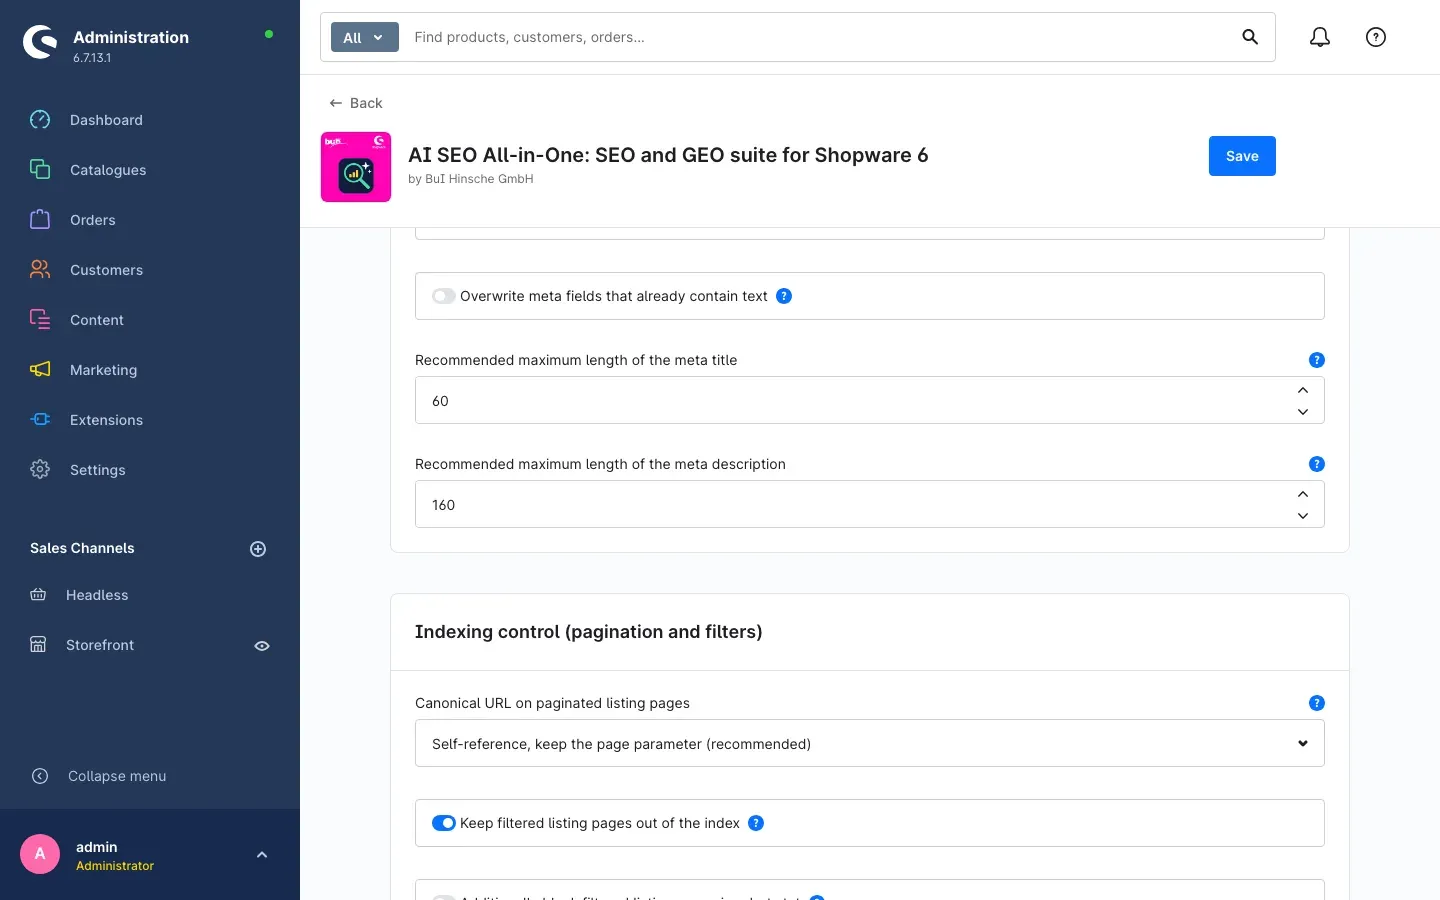Image resolution: width=1440 pixels, height=900 pixels.
Task: View Storefront via eye icon
Action: pos(262,646)
